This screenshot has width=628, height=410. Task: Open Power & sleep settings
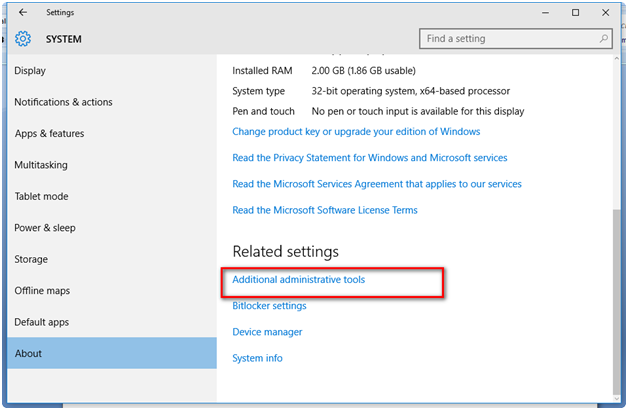pyautogui.click(x=44, y=228)
